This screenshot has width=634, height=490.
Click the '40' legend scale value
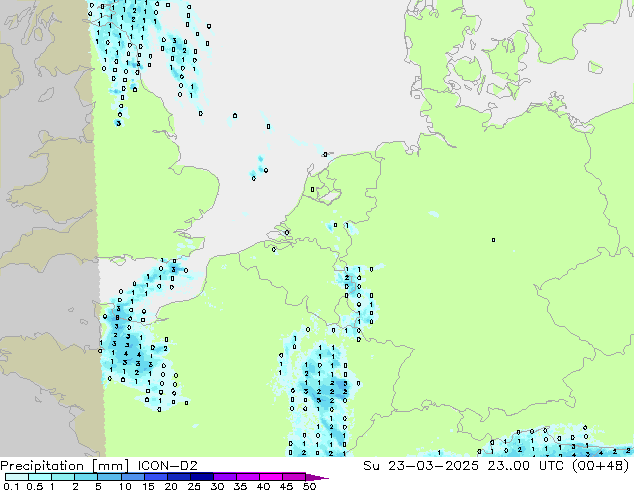(263, 486)
